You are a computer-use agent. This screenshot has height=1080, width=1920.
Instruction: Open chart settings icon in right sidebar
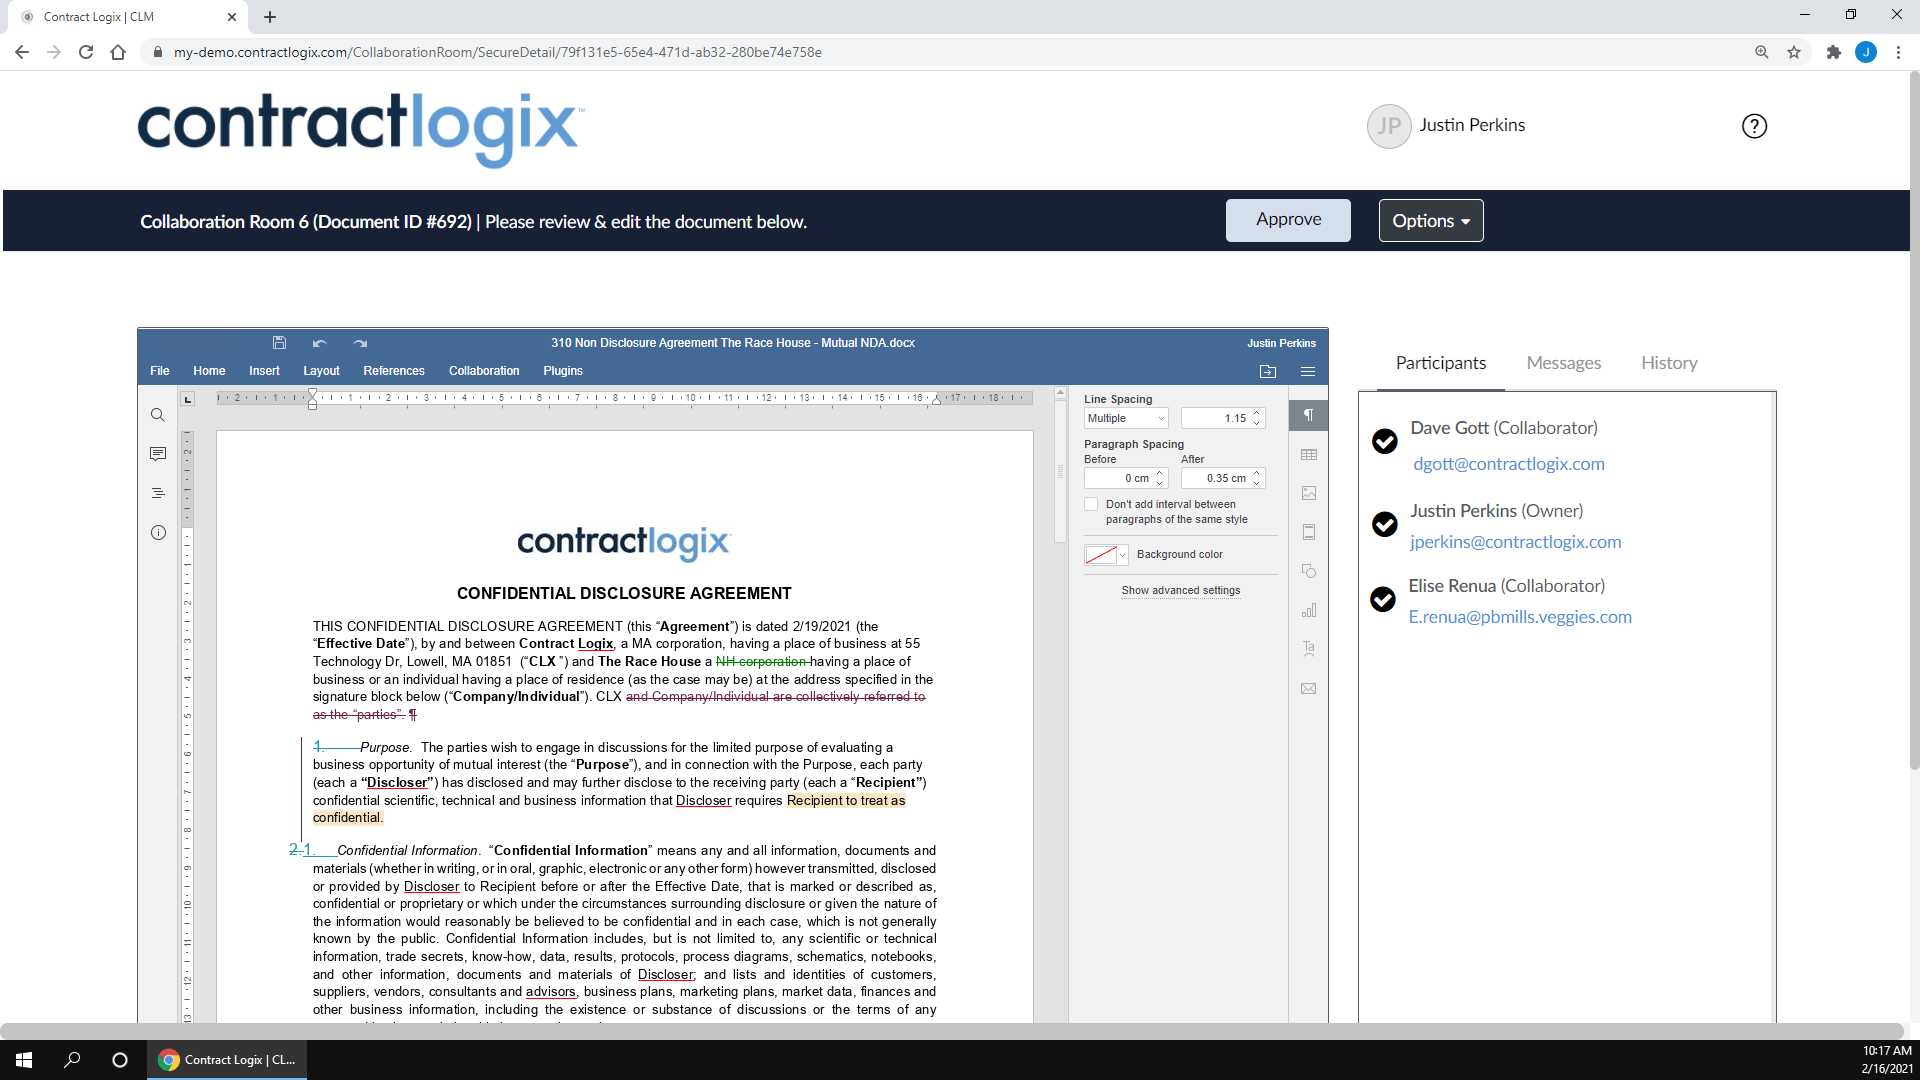click(1308, 610)
